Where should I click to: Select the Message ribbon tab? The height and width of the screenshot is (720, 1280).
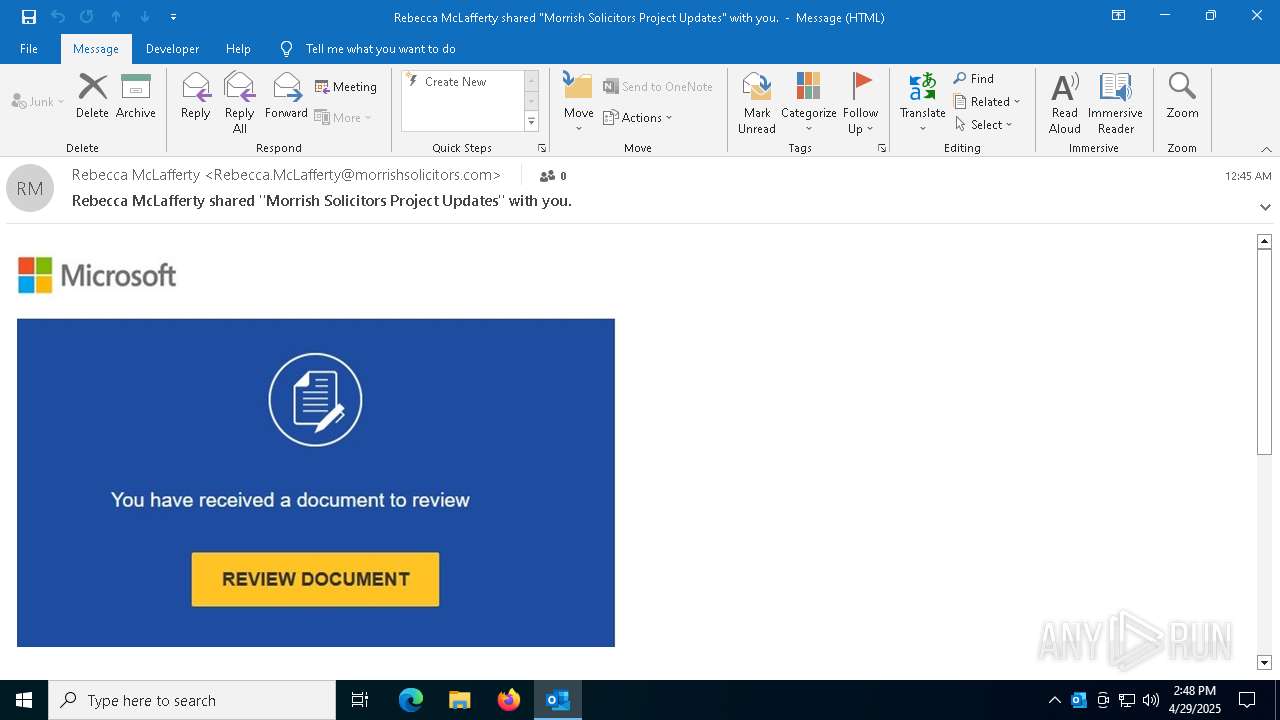pyautogui.click(x=96, y=49)
